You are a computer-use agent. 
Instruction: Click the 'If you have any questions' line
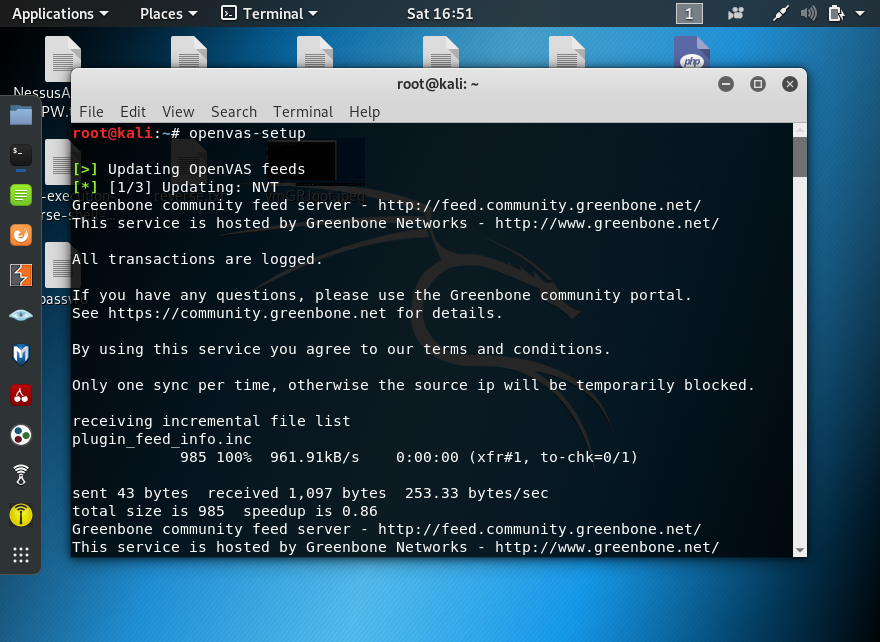382,295
